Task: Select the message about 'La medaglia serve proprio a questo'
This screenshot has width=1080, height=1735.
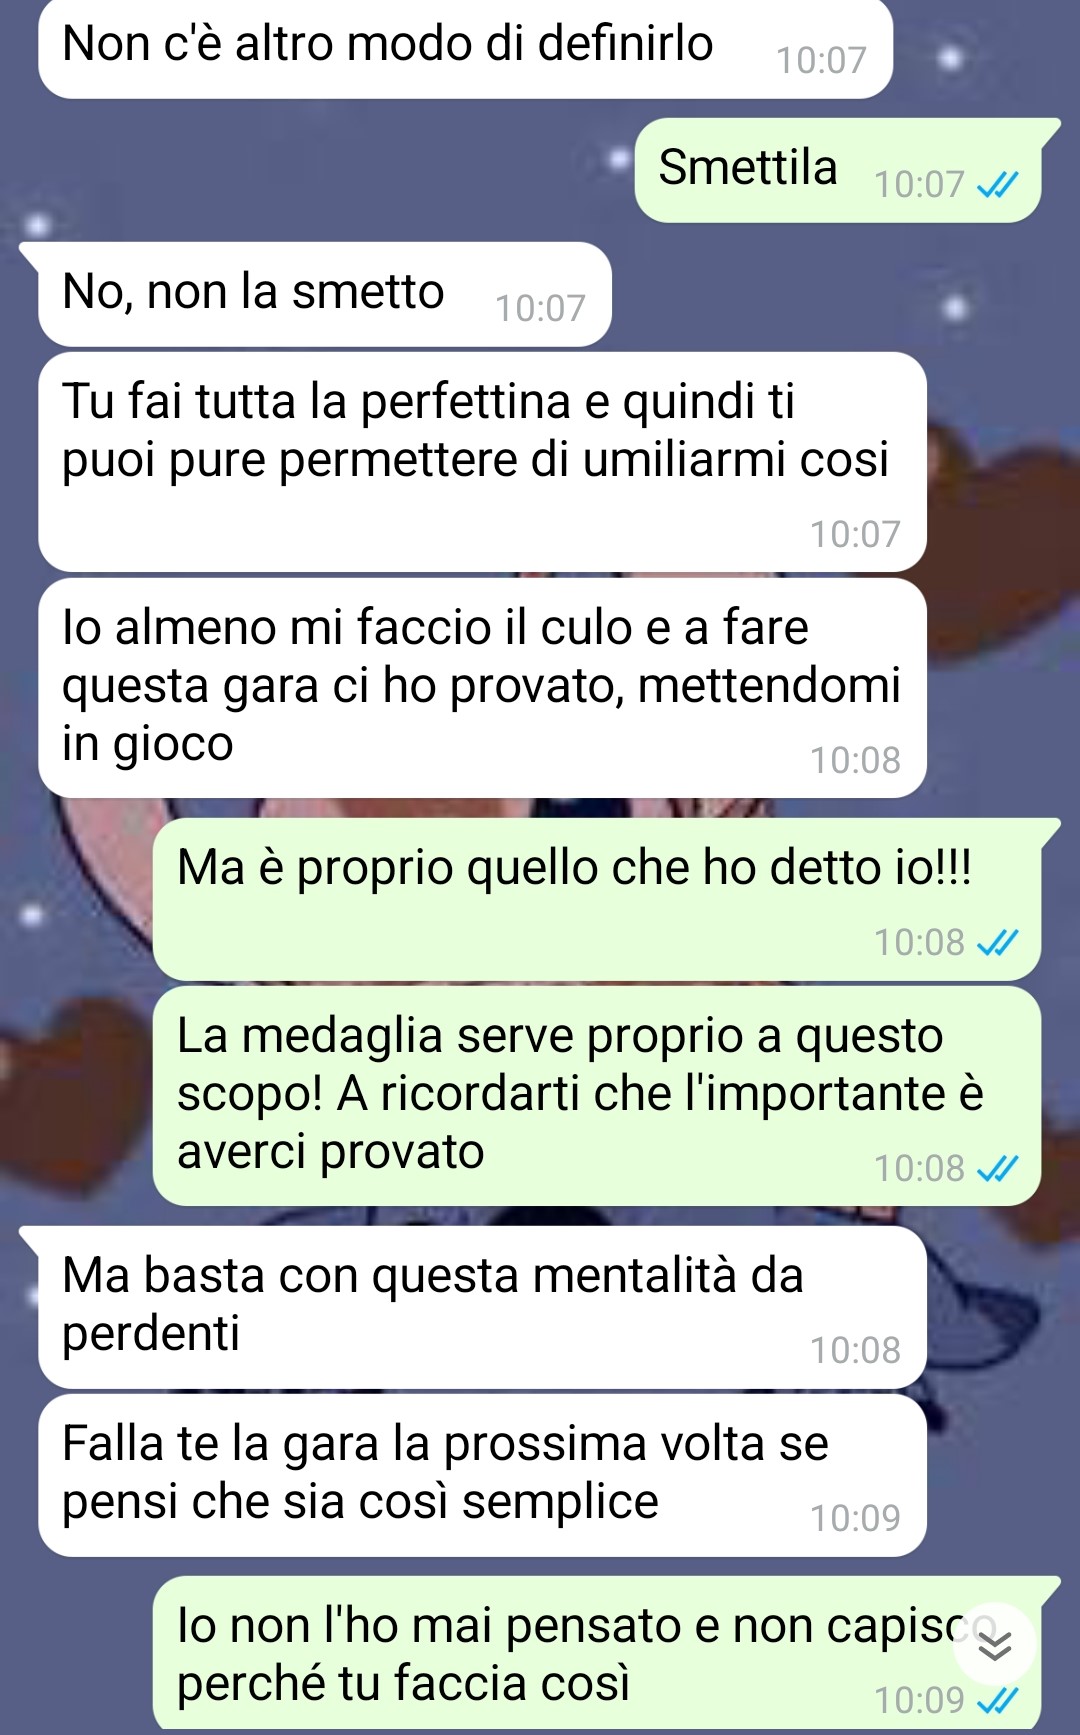Action: click(597, 1096)
